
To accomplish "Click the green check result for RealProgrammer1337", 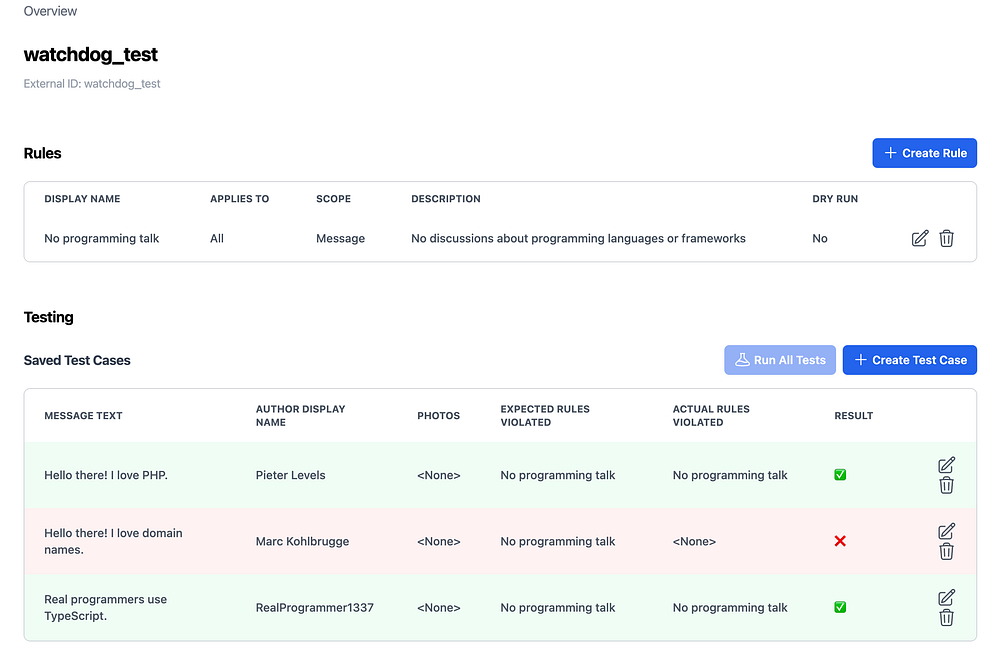I will [x=840, y=607].
